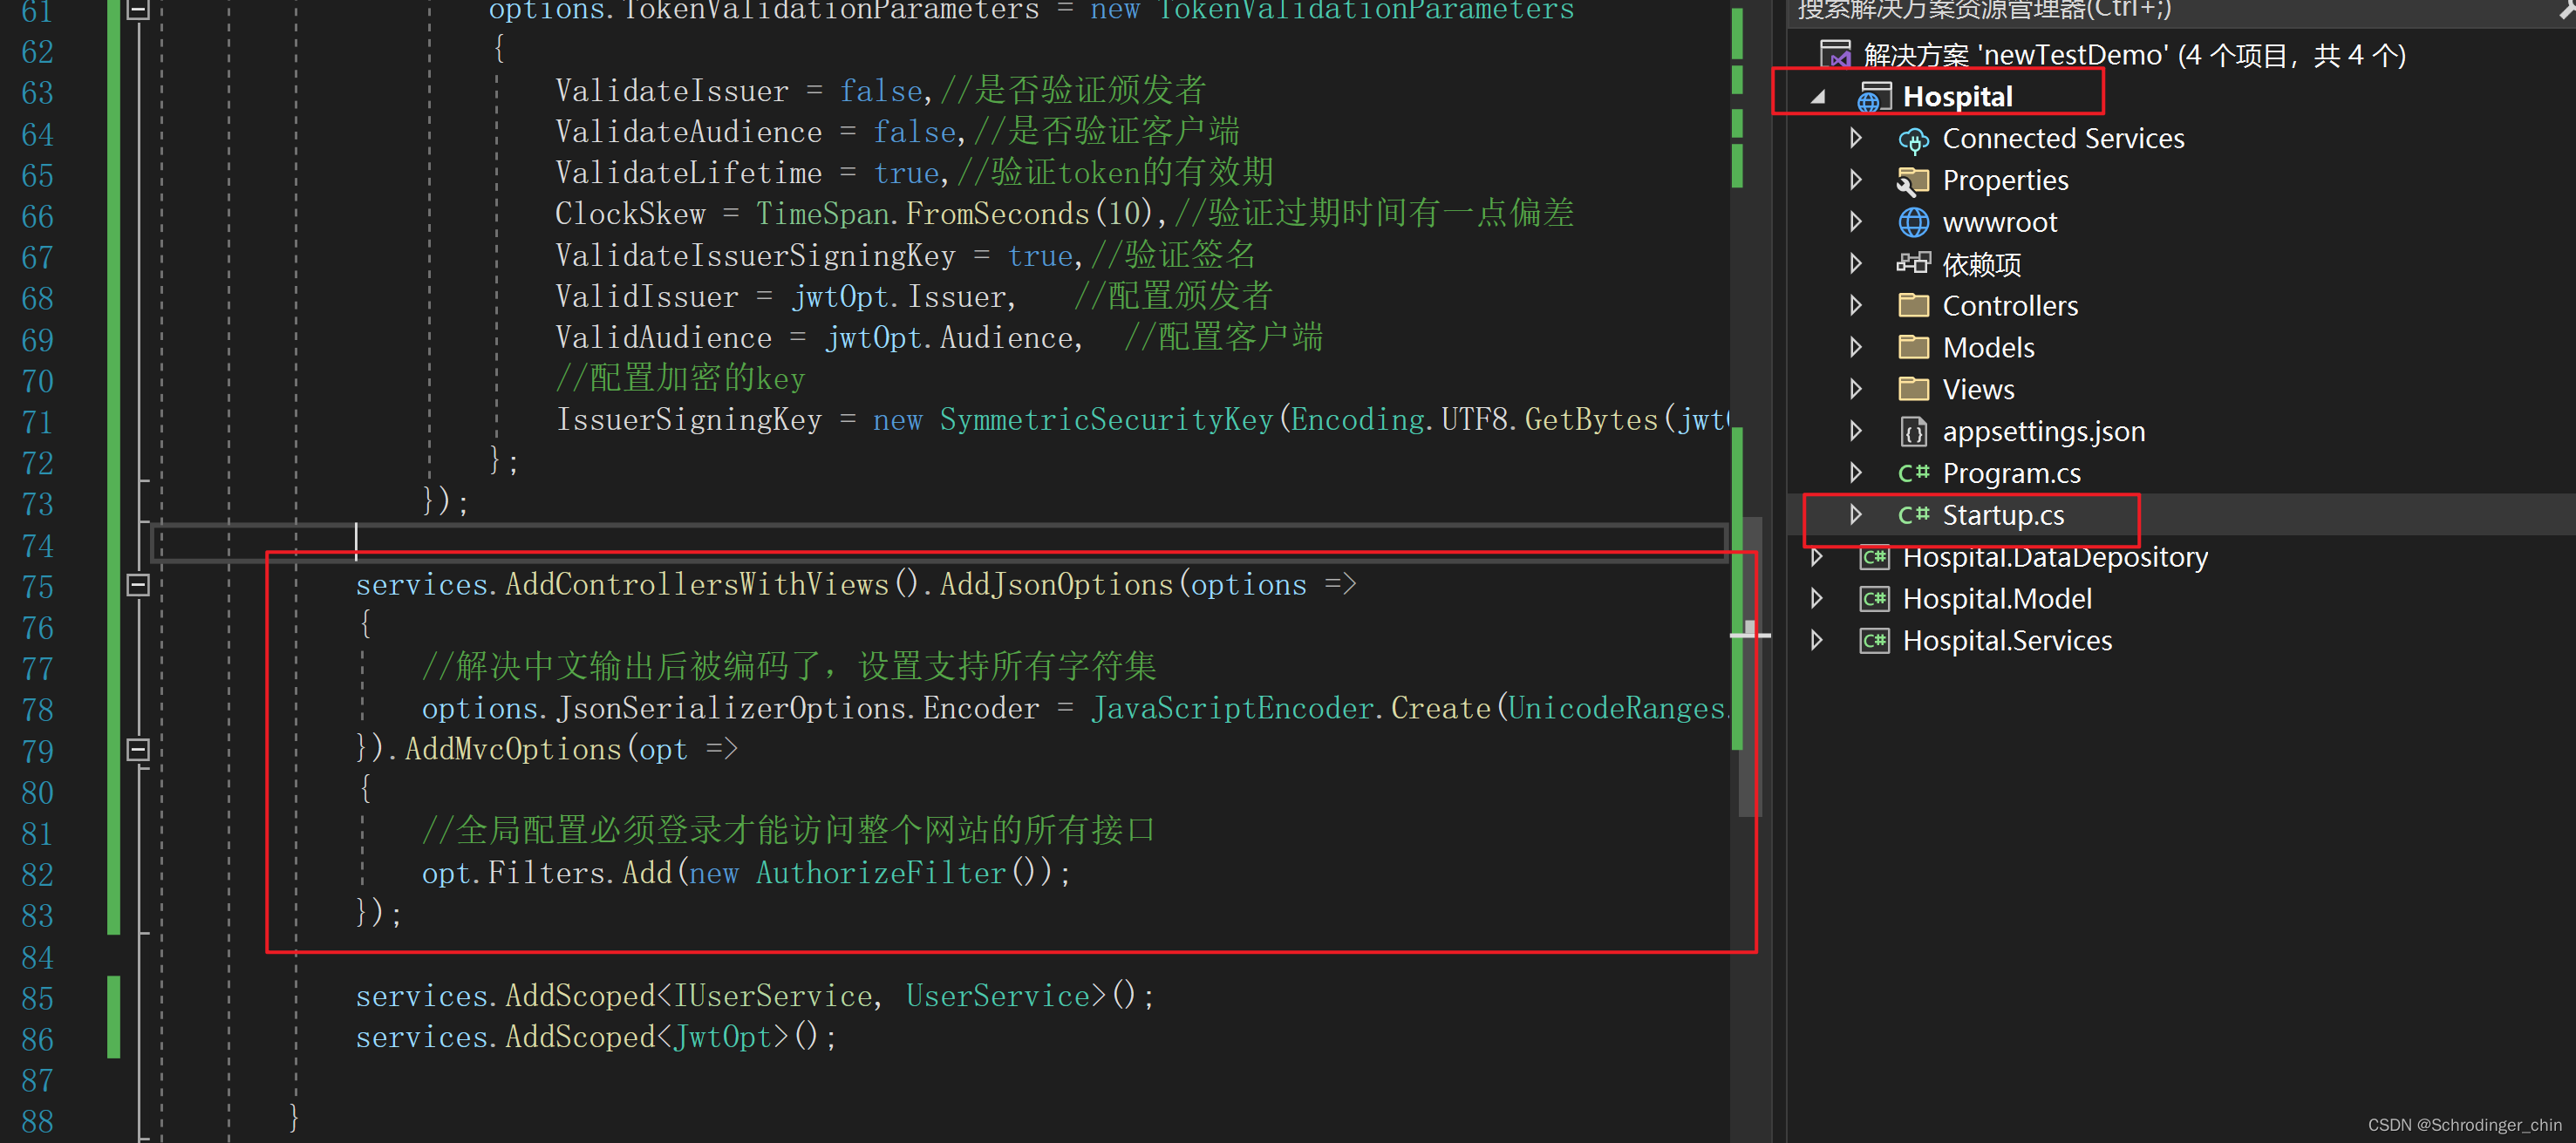
Task: Click the Controllers folder icon
Action: pos(1914,305)
